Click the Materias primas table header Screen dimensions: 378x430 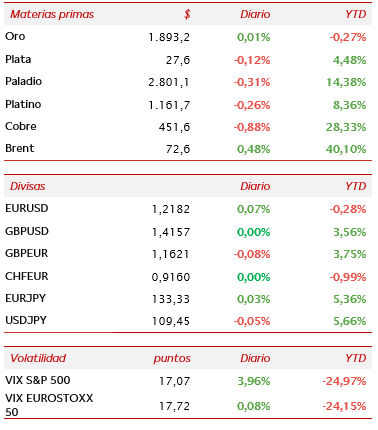pyautogui.click(x=52, y=14)
